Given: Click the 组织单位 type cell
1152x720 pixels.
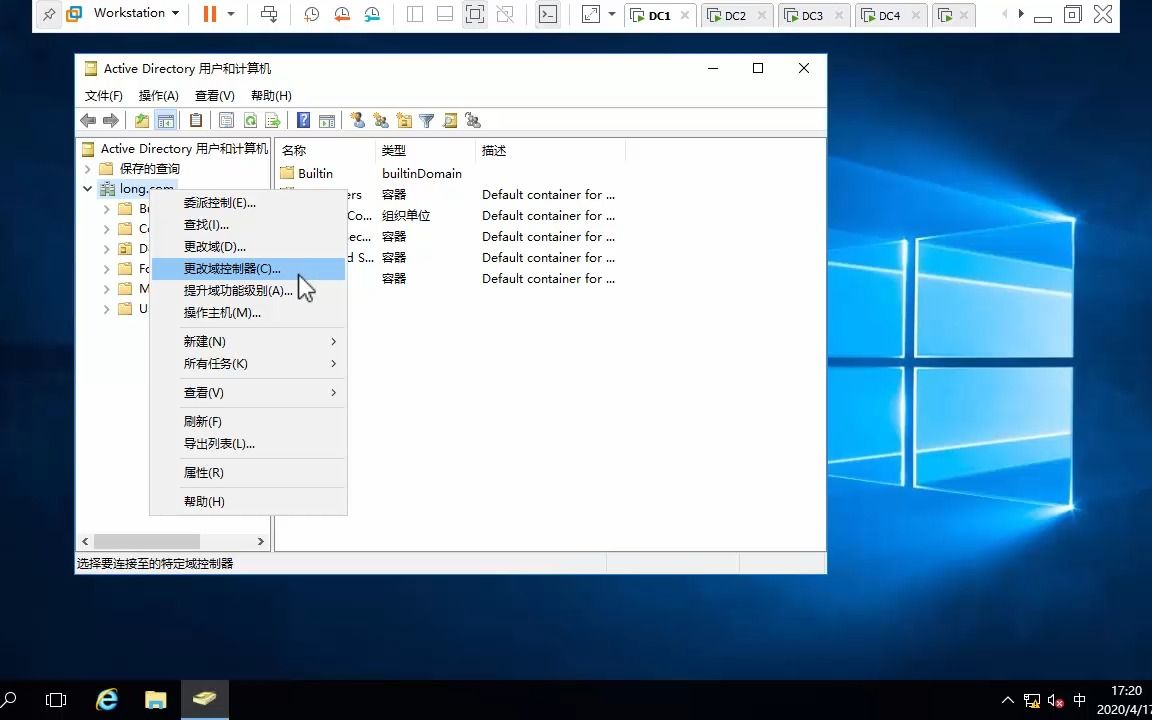Looking at the screenshot, I should pos(406,216).
